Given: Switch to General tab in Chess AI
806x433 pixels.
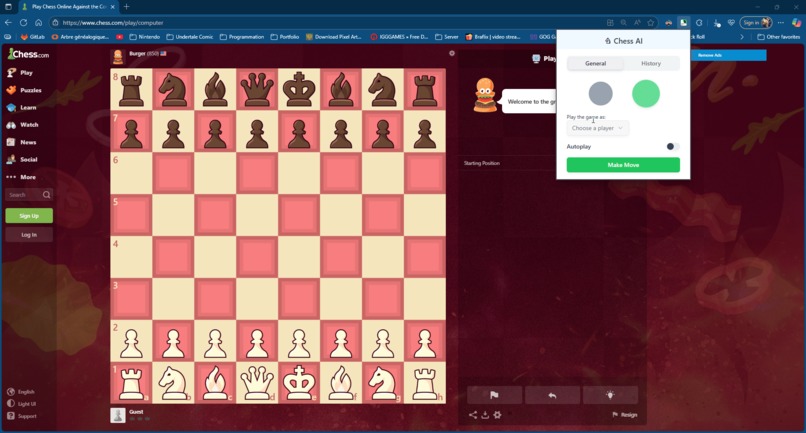Looking at the screenshot, I should [595, 63].
